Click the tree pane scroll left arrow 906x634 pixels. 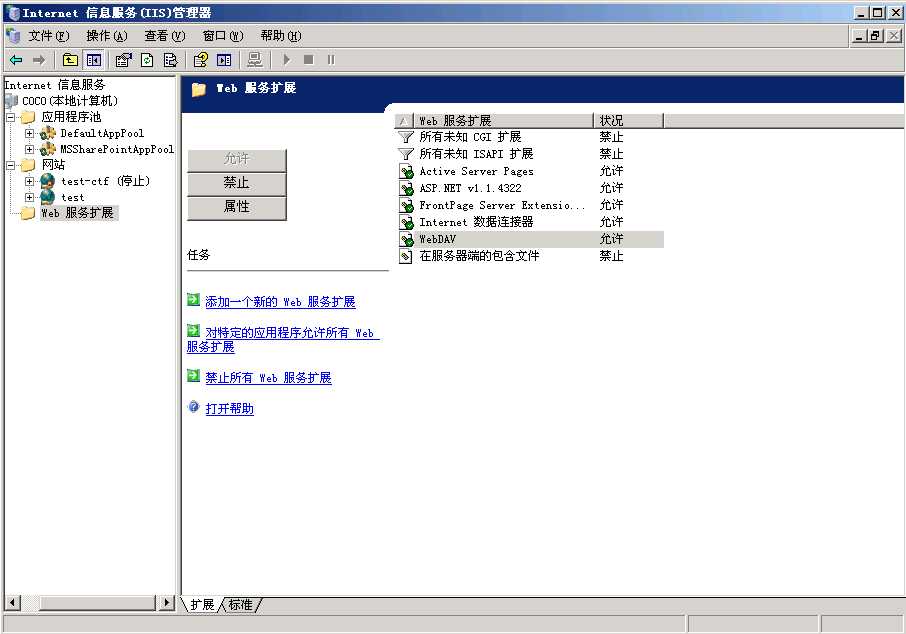[x=13, y=603]
